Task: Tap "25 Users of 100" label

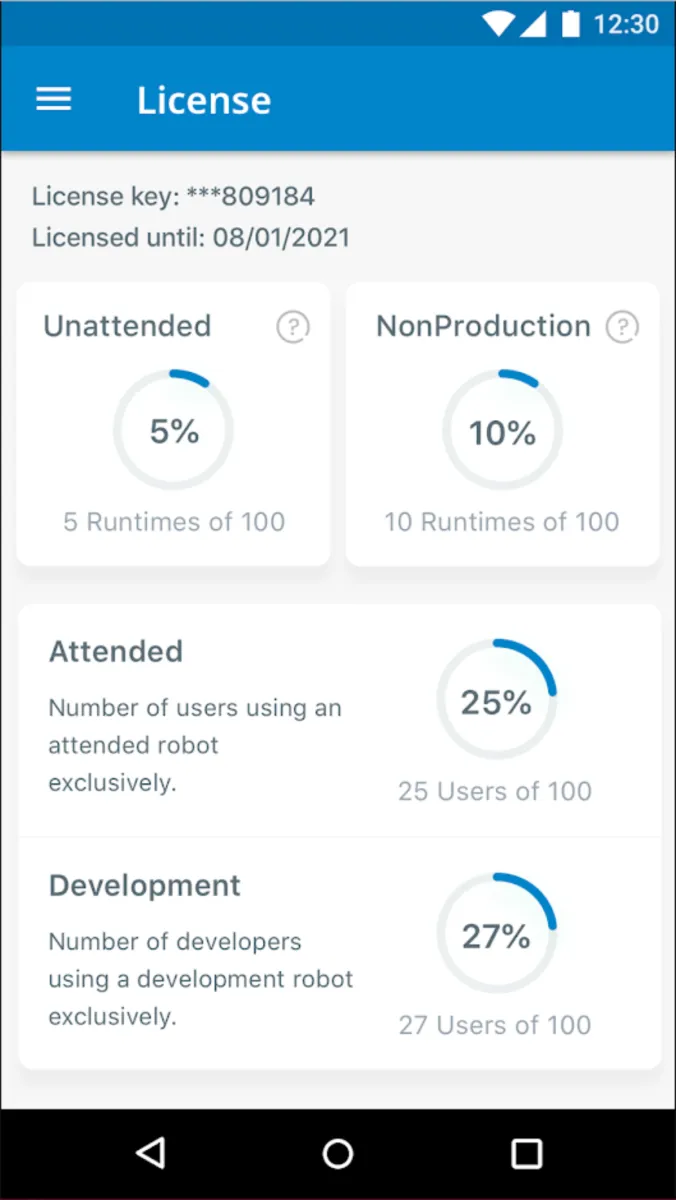Action: pos(495,791)
